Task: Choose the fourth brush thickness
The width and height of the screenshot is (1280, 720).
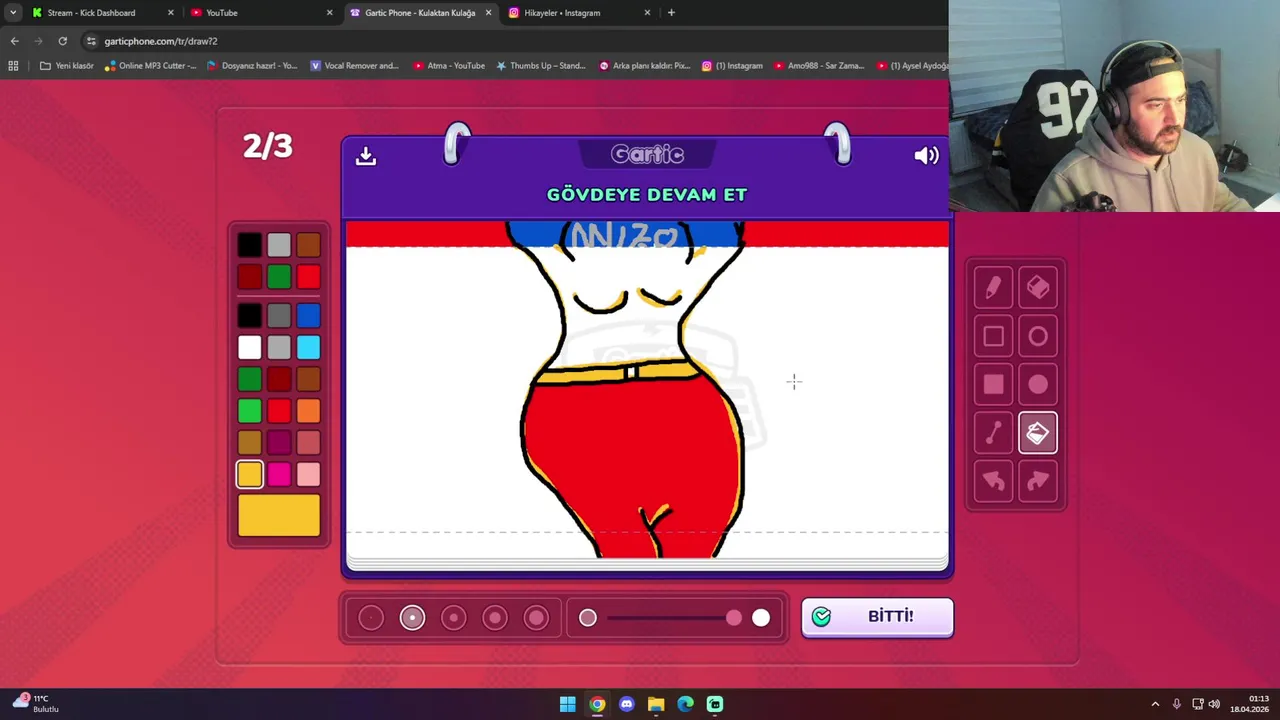Action: pos(495,618)
